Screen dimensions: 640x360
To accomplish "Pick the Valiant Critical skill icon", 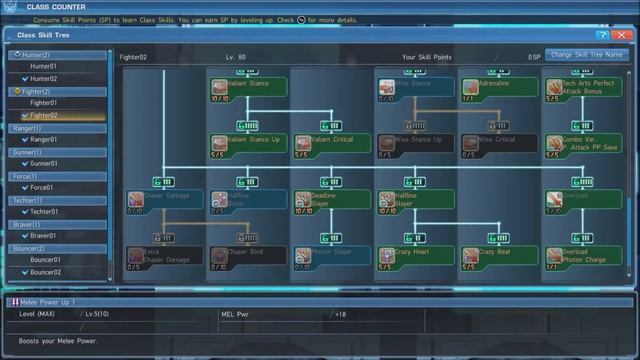I will click(x=303, y=143).
